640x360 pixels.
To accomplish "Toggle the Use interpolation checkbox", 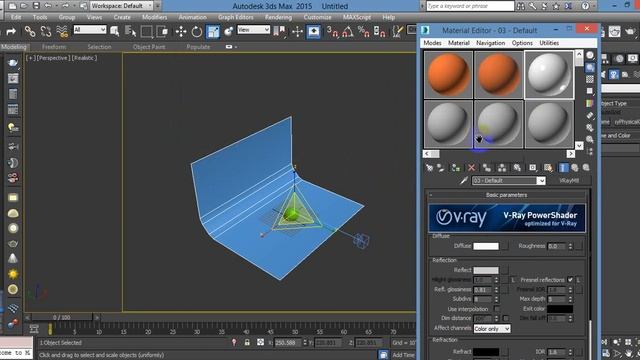I will [x=497, y=309].
